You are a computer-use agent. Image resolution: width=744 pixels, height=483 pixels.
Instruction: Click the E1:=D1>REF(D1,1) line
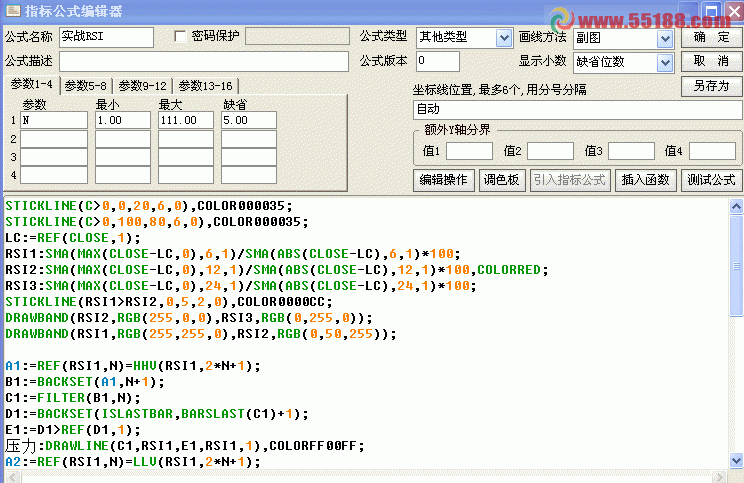coord(73,430)
